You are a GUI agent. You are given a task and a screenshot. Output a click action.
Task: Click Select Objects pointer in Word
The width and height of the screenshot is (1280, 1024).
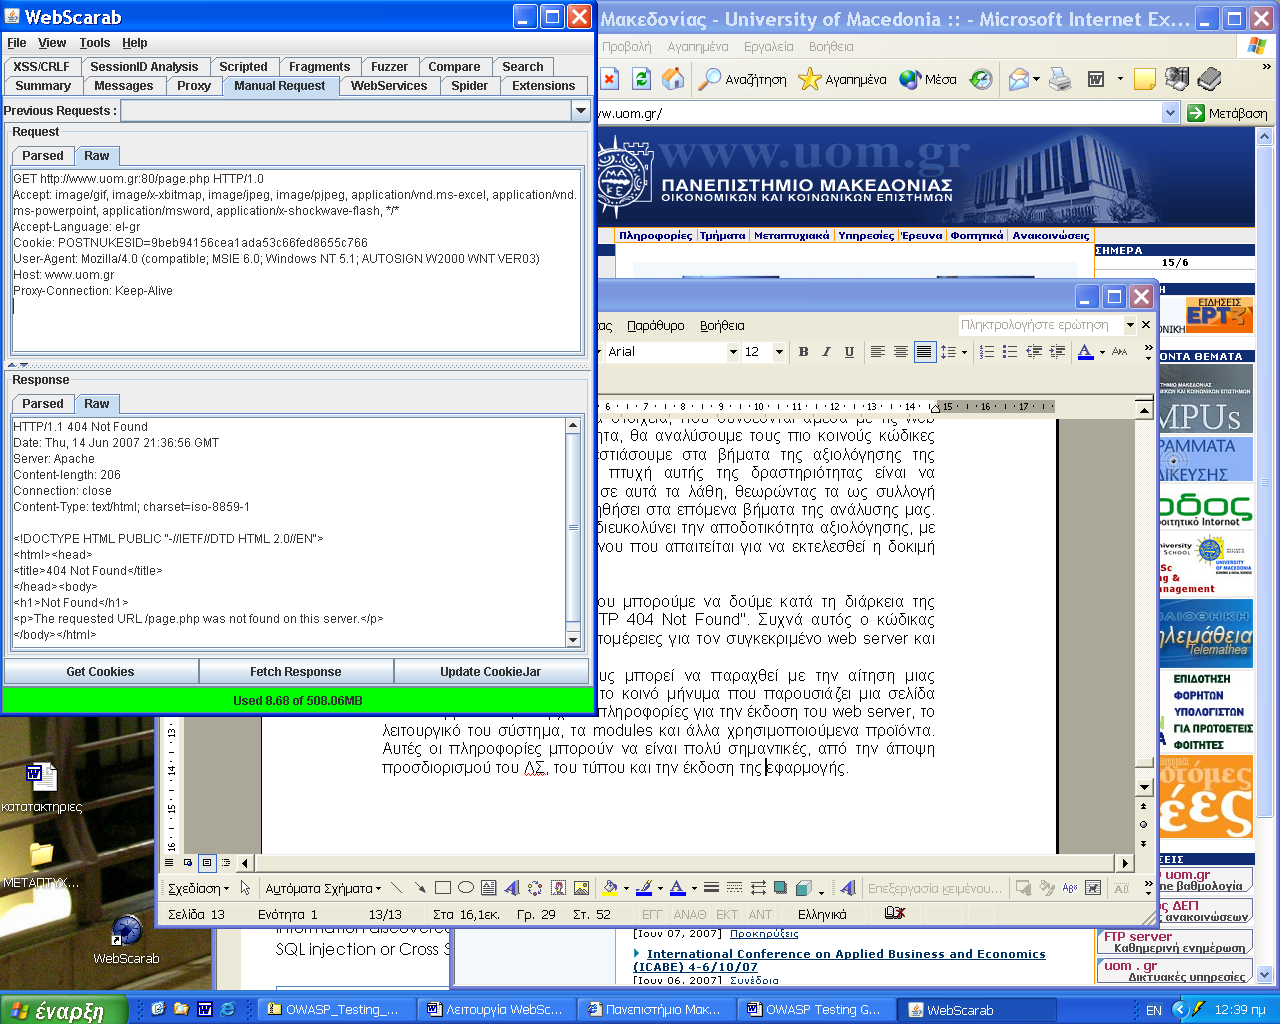pyautogui.click(x=245, y=887)
